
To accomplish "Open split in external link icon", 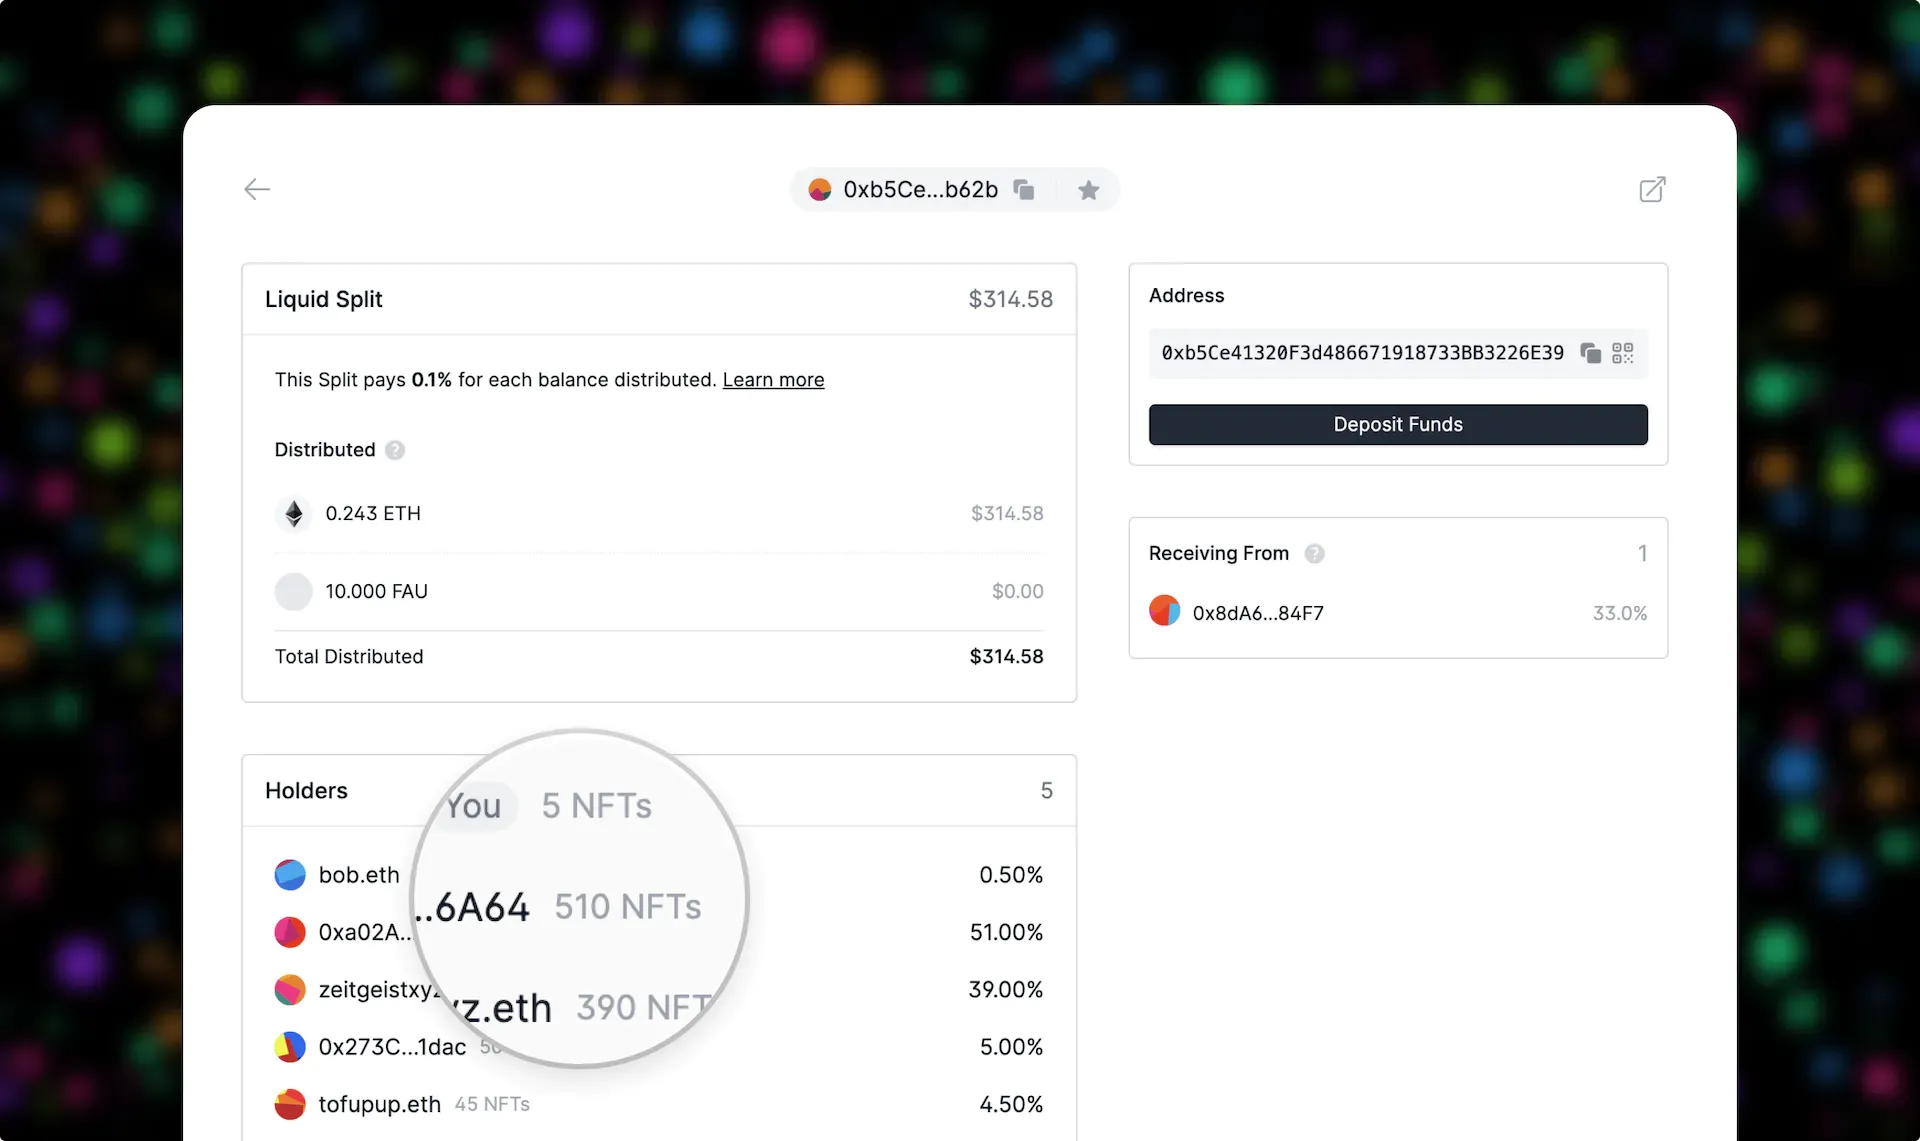I will (x=1652, y=189).
